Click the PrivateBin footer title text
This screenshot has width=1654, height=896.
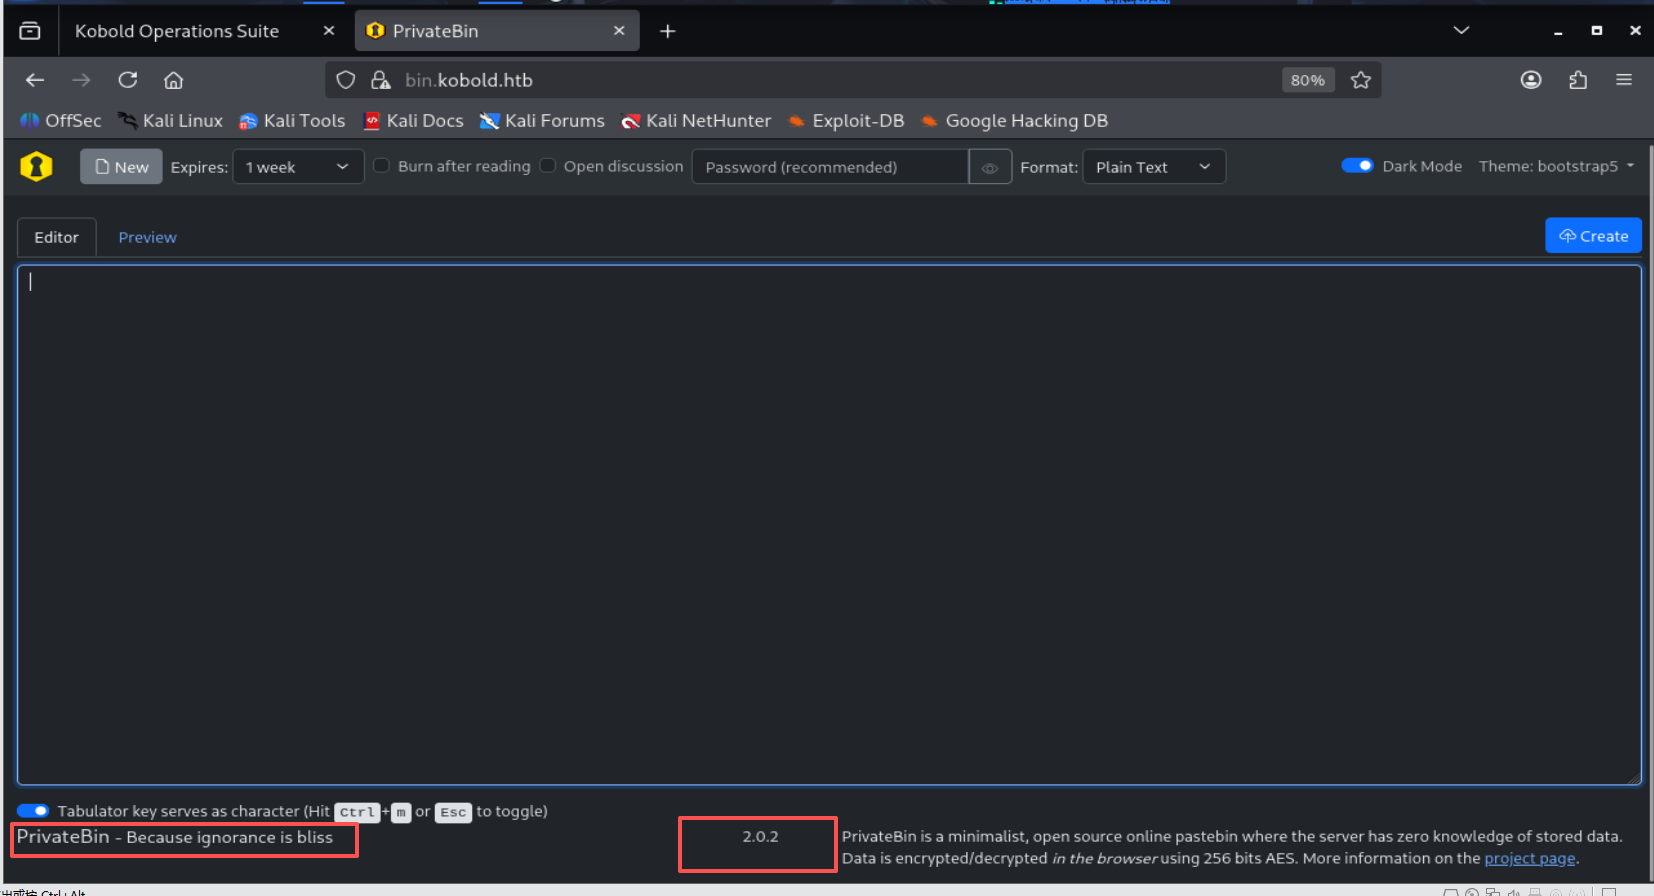pos(63,837)
